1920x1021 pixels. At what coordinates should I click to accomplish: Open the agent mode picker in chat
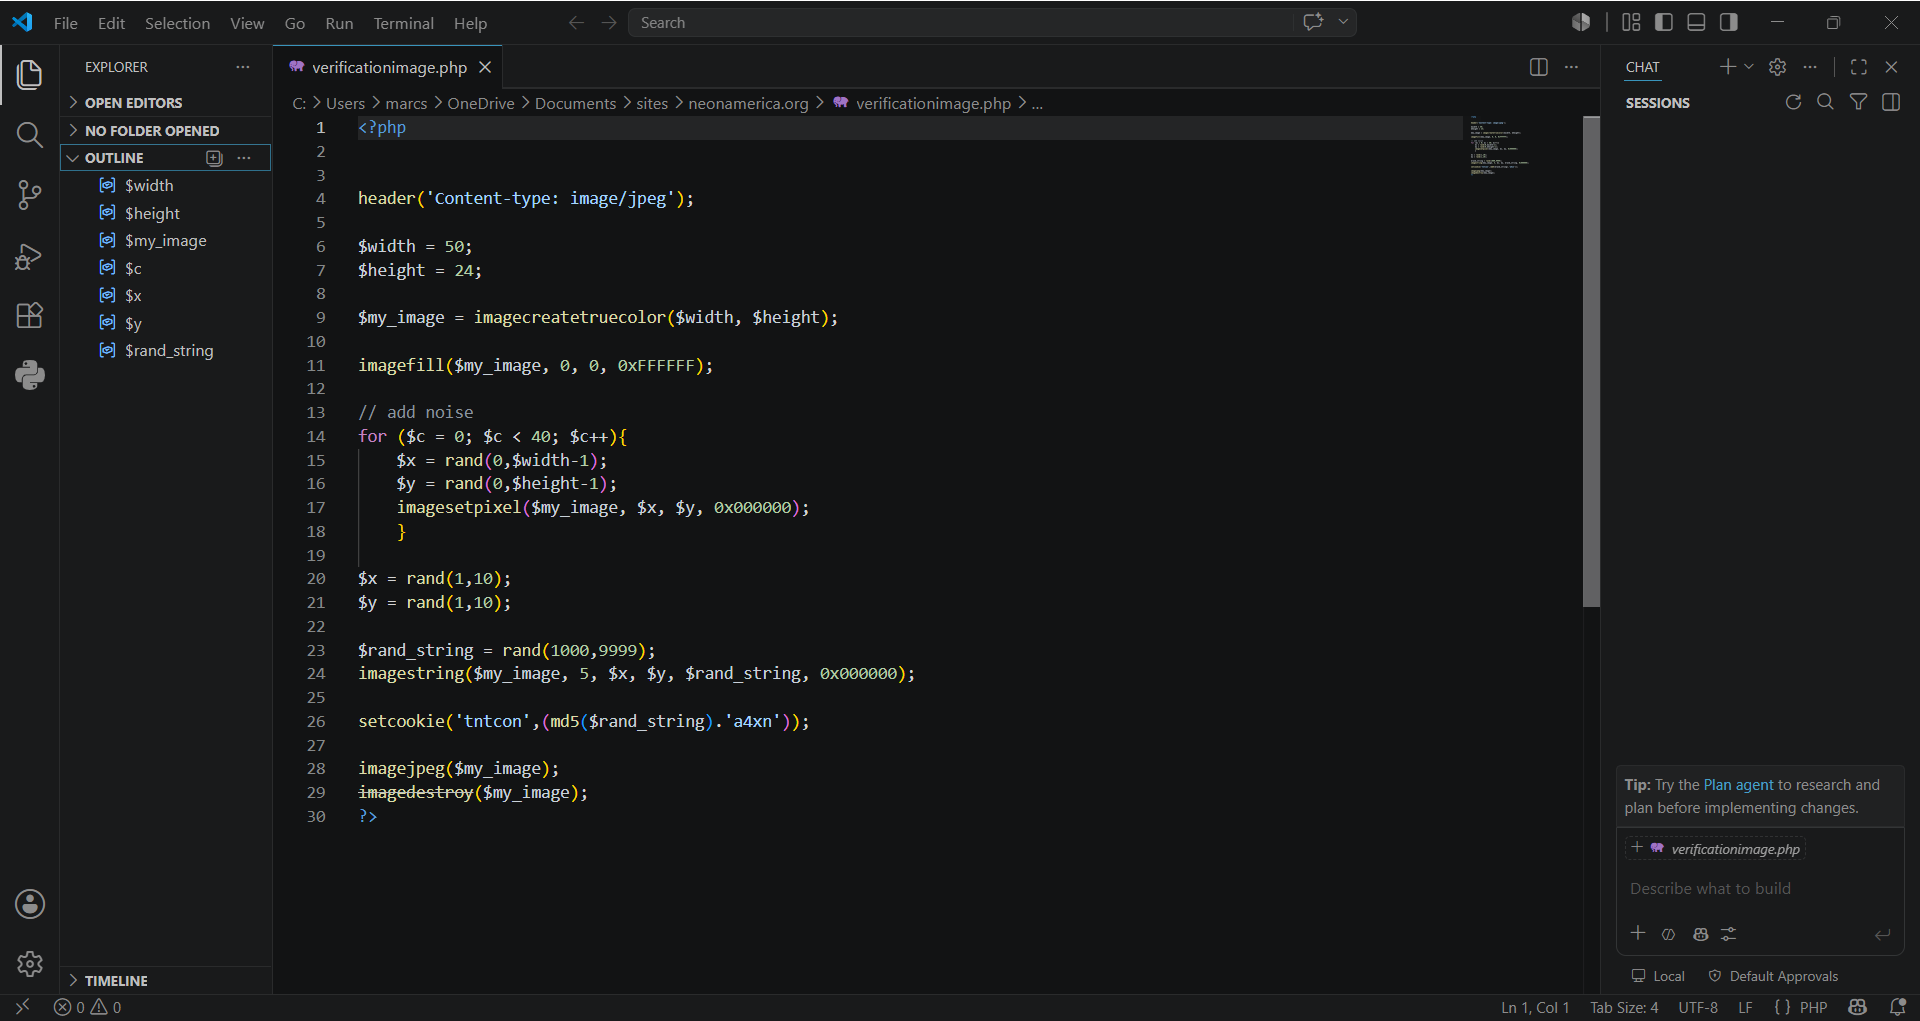(1669, 934)
